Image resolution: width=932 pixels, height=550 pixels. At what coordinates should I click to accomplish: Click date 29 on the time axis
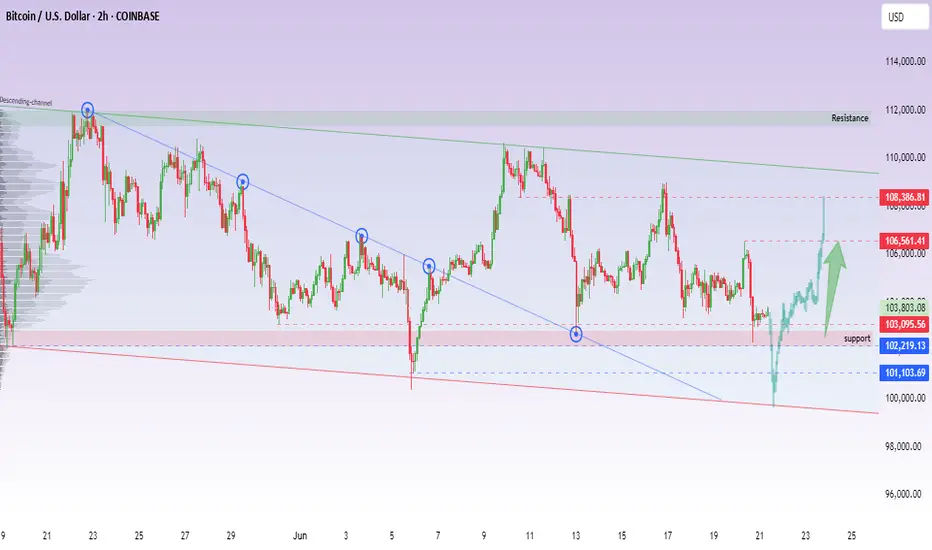click(231, 536)
